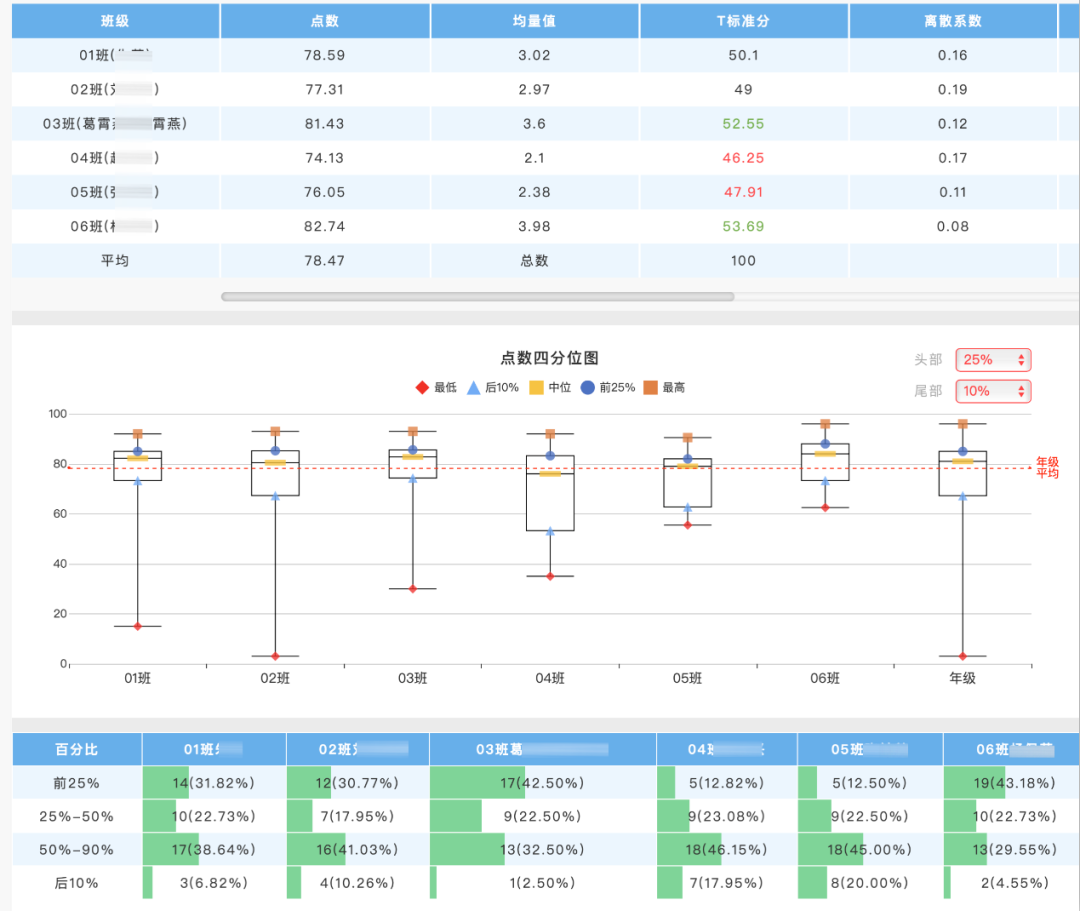
Task: Click 05班 前25% blue circle marker
Action: [687, 459]
